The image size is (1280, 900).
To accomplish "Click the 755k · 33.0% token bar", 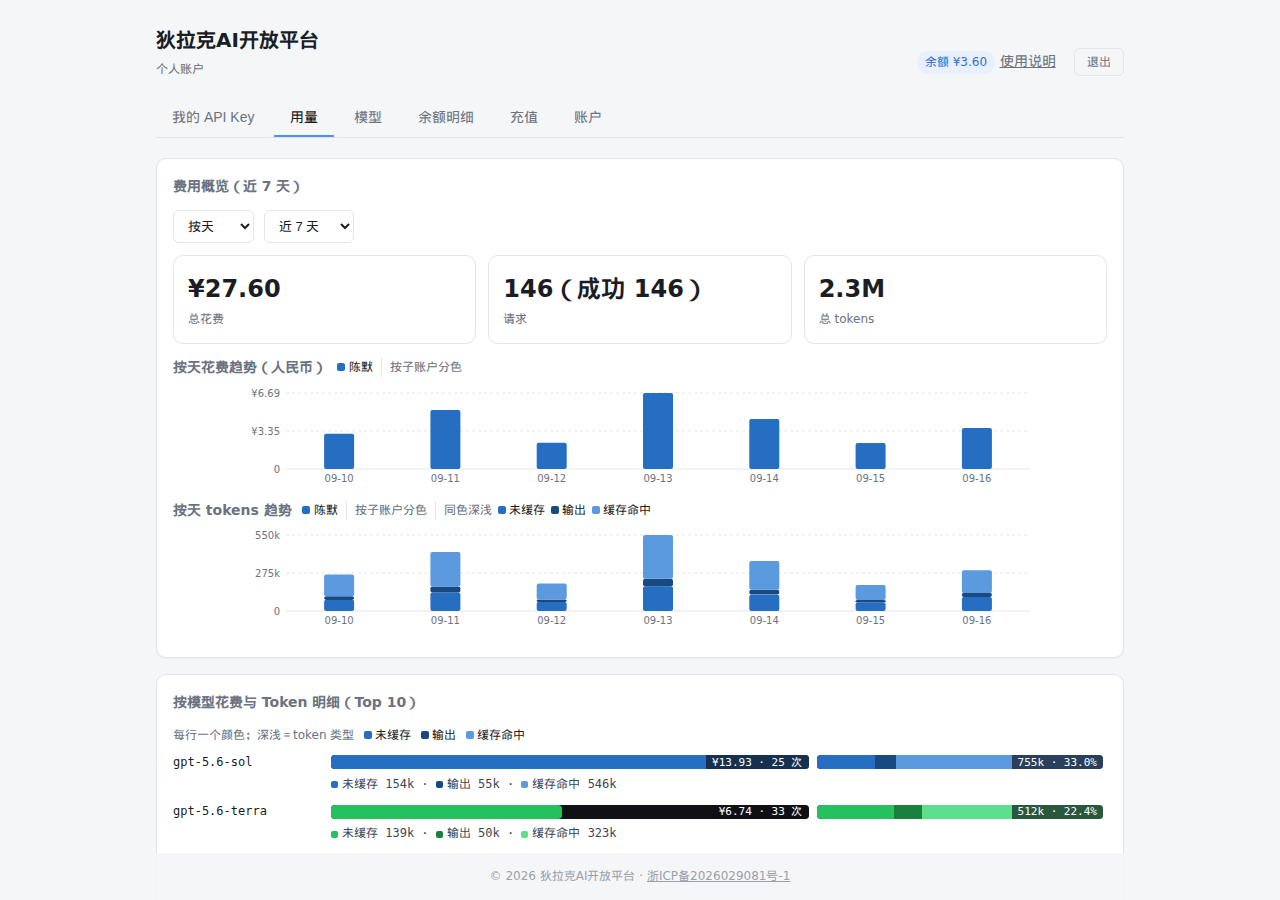I will pos(960,762).
